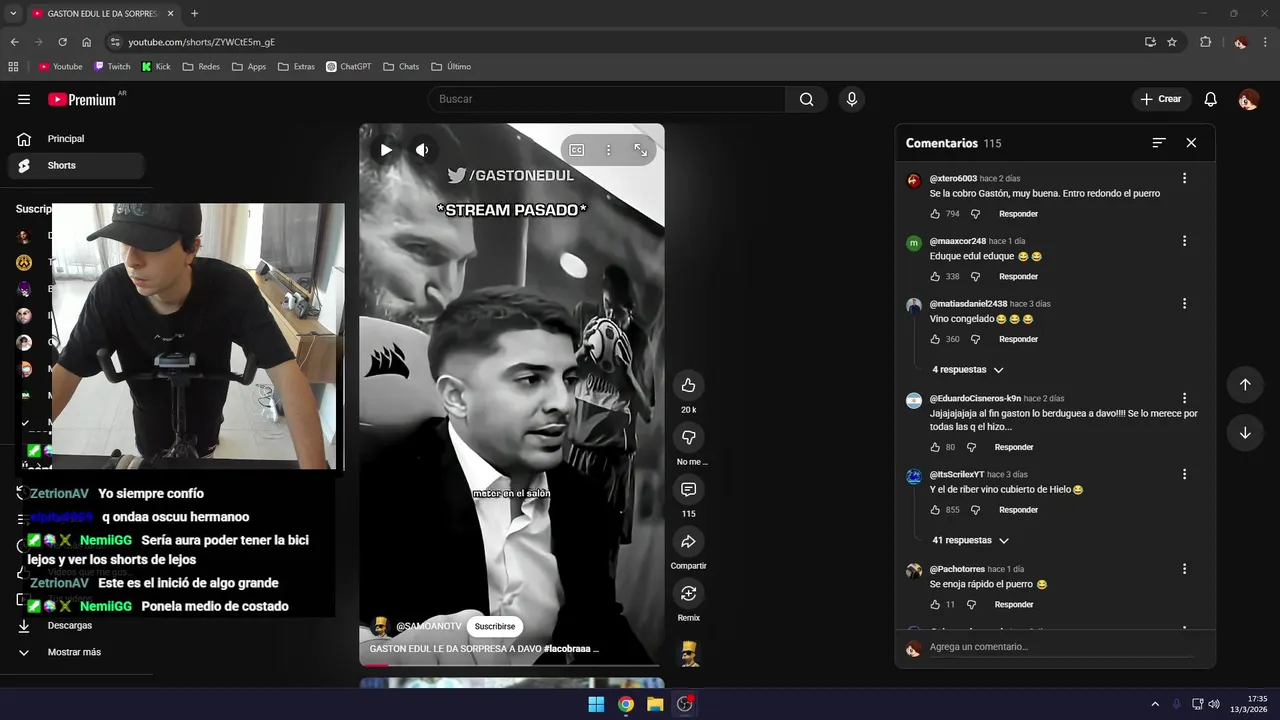Screen dimensions: 1280x720
Task: Enter fullscreen on the Short
Action: coord(641,150)
